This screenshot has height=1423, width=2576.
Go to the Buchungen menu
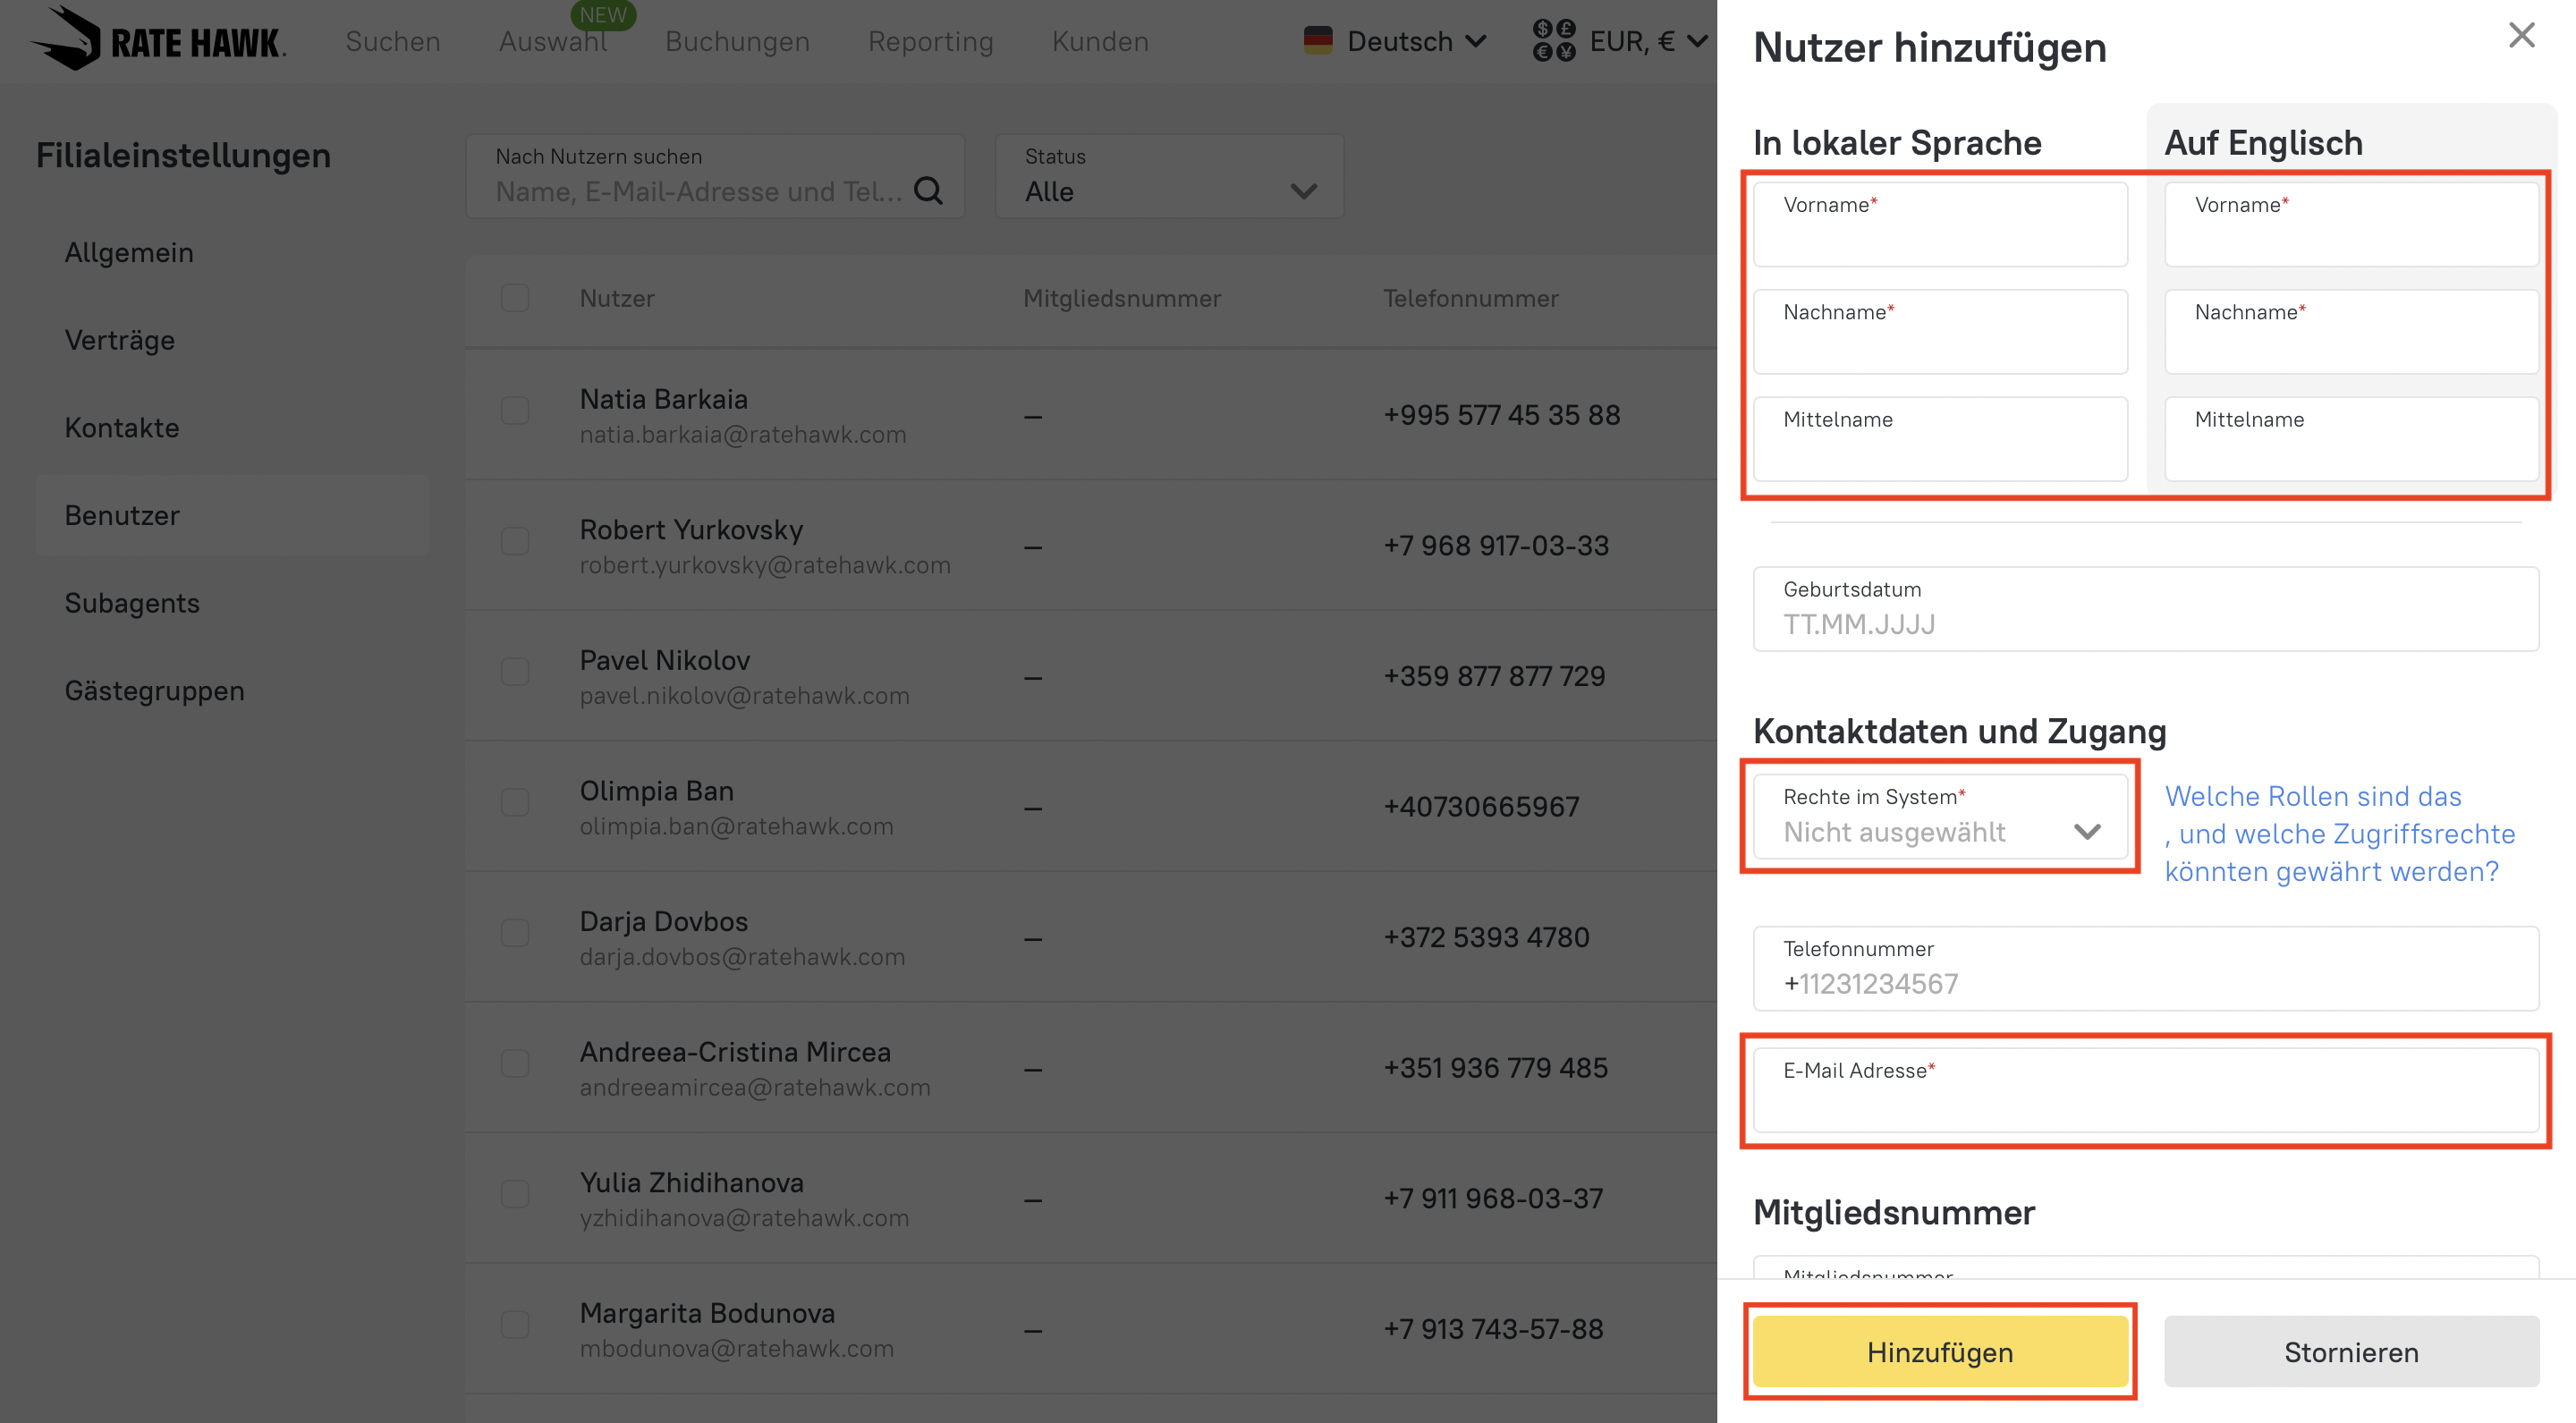[x=737, y=41]
